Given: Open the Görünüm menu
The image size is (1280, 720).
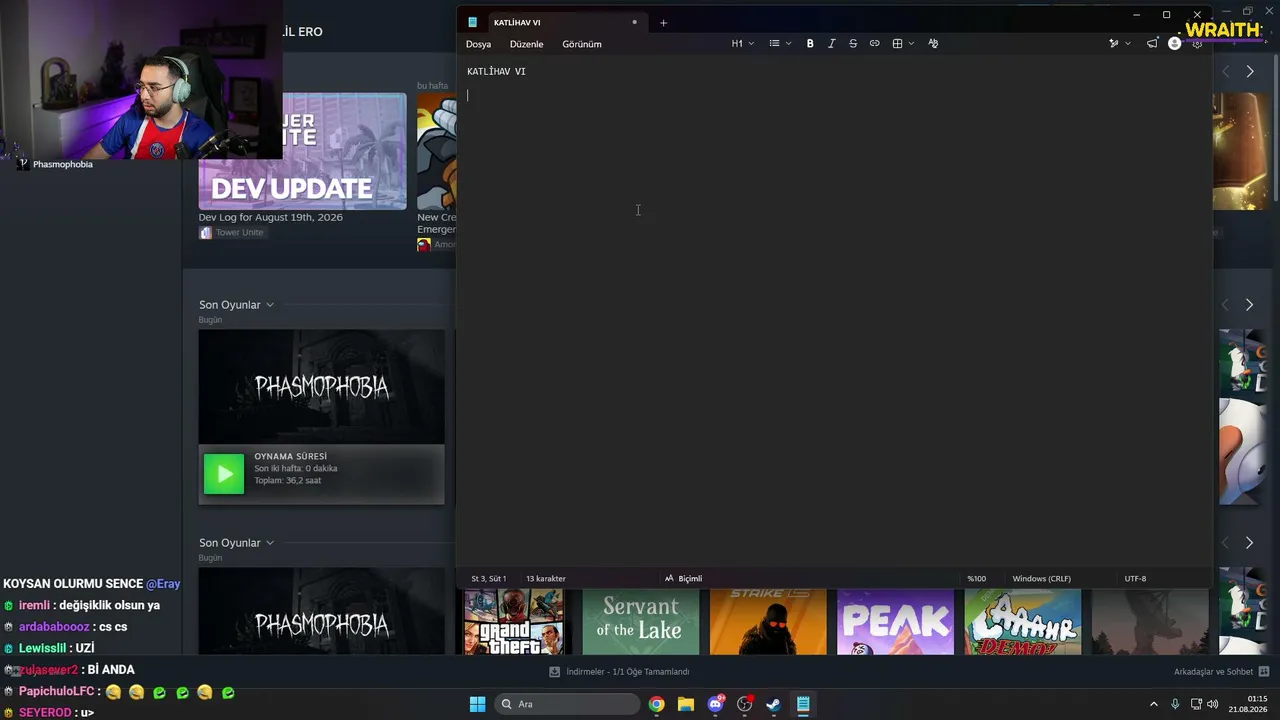Looking at the screenshot, I should click(x=582, y=44).
